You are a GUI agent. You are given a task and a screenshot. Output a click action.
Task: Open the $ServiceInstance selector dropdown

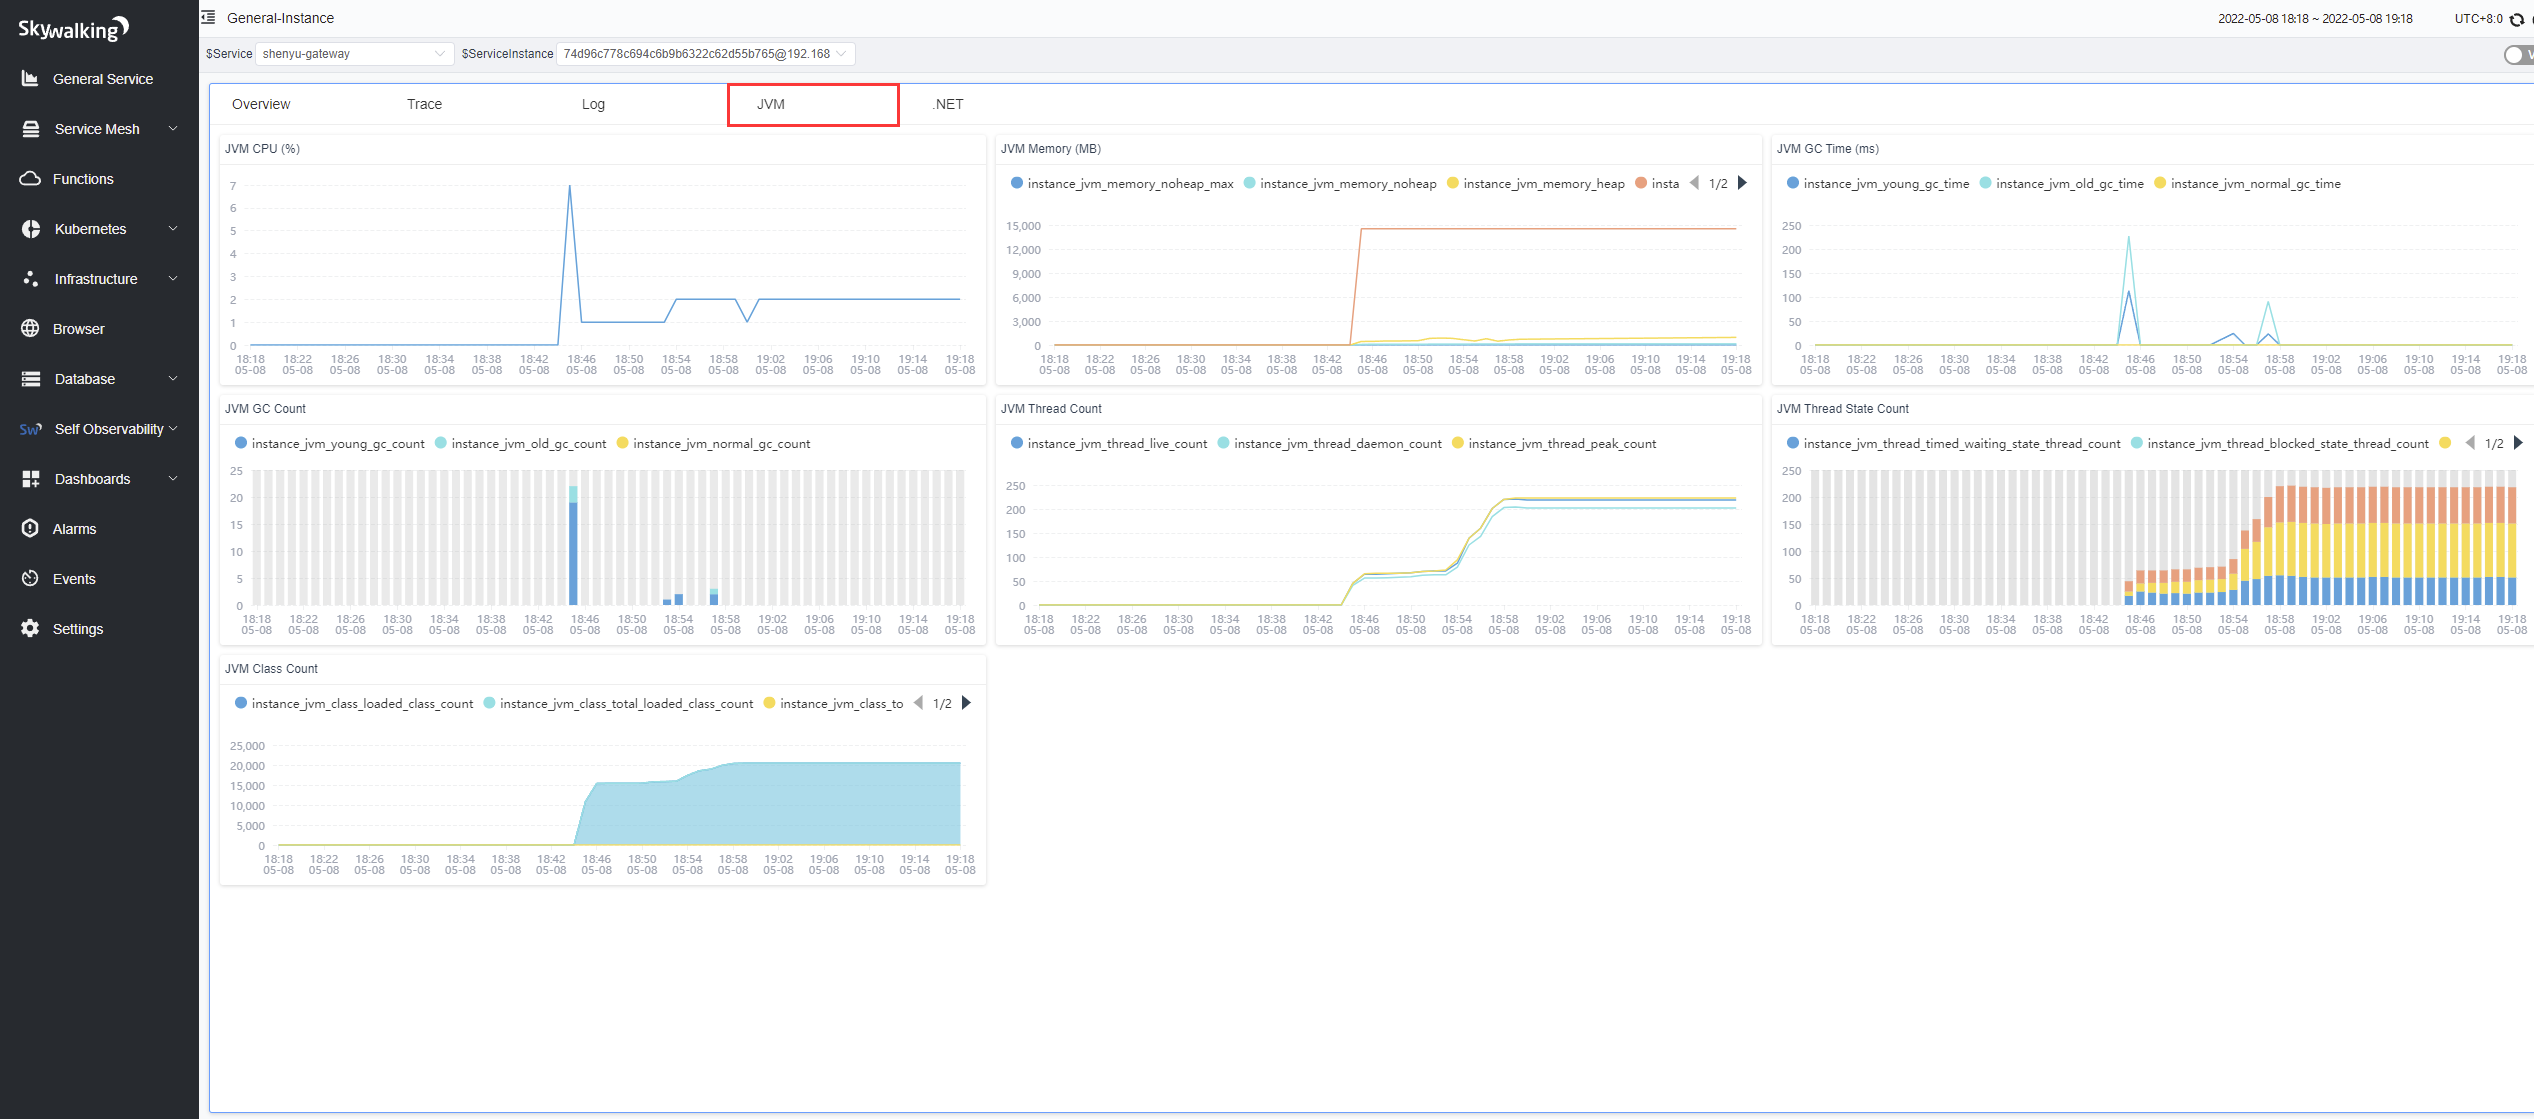click(x=704, y=54)
